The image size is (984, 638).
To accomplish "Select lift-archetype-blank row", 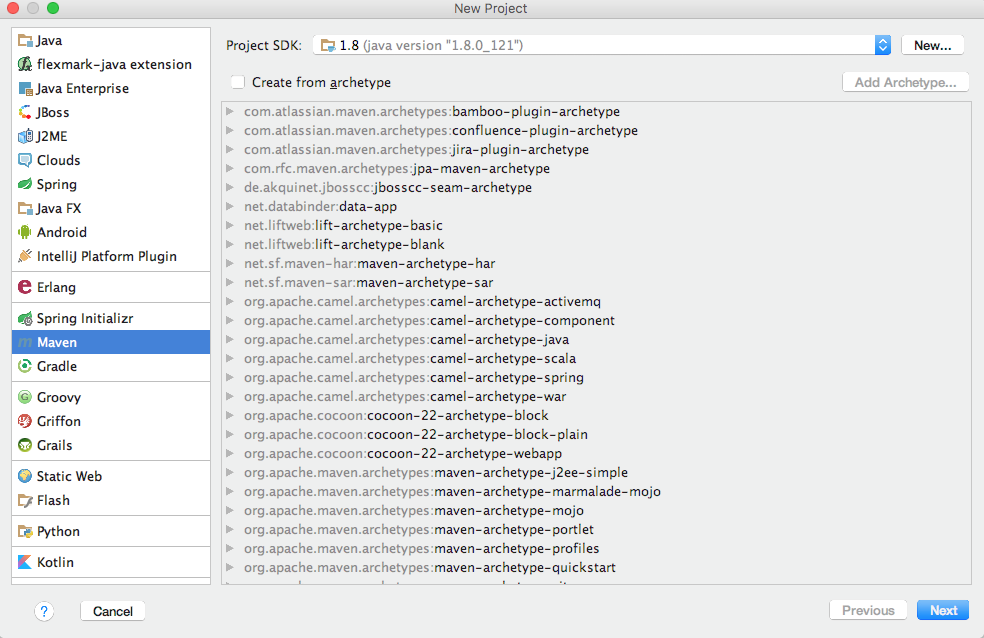I will click(x=596, y=245).
